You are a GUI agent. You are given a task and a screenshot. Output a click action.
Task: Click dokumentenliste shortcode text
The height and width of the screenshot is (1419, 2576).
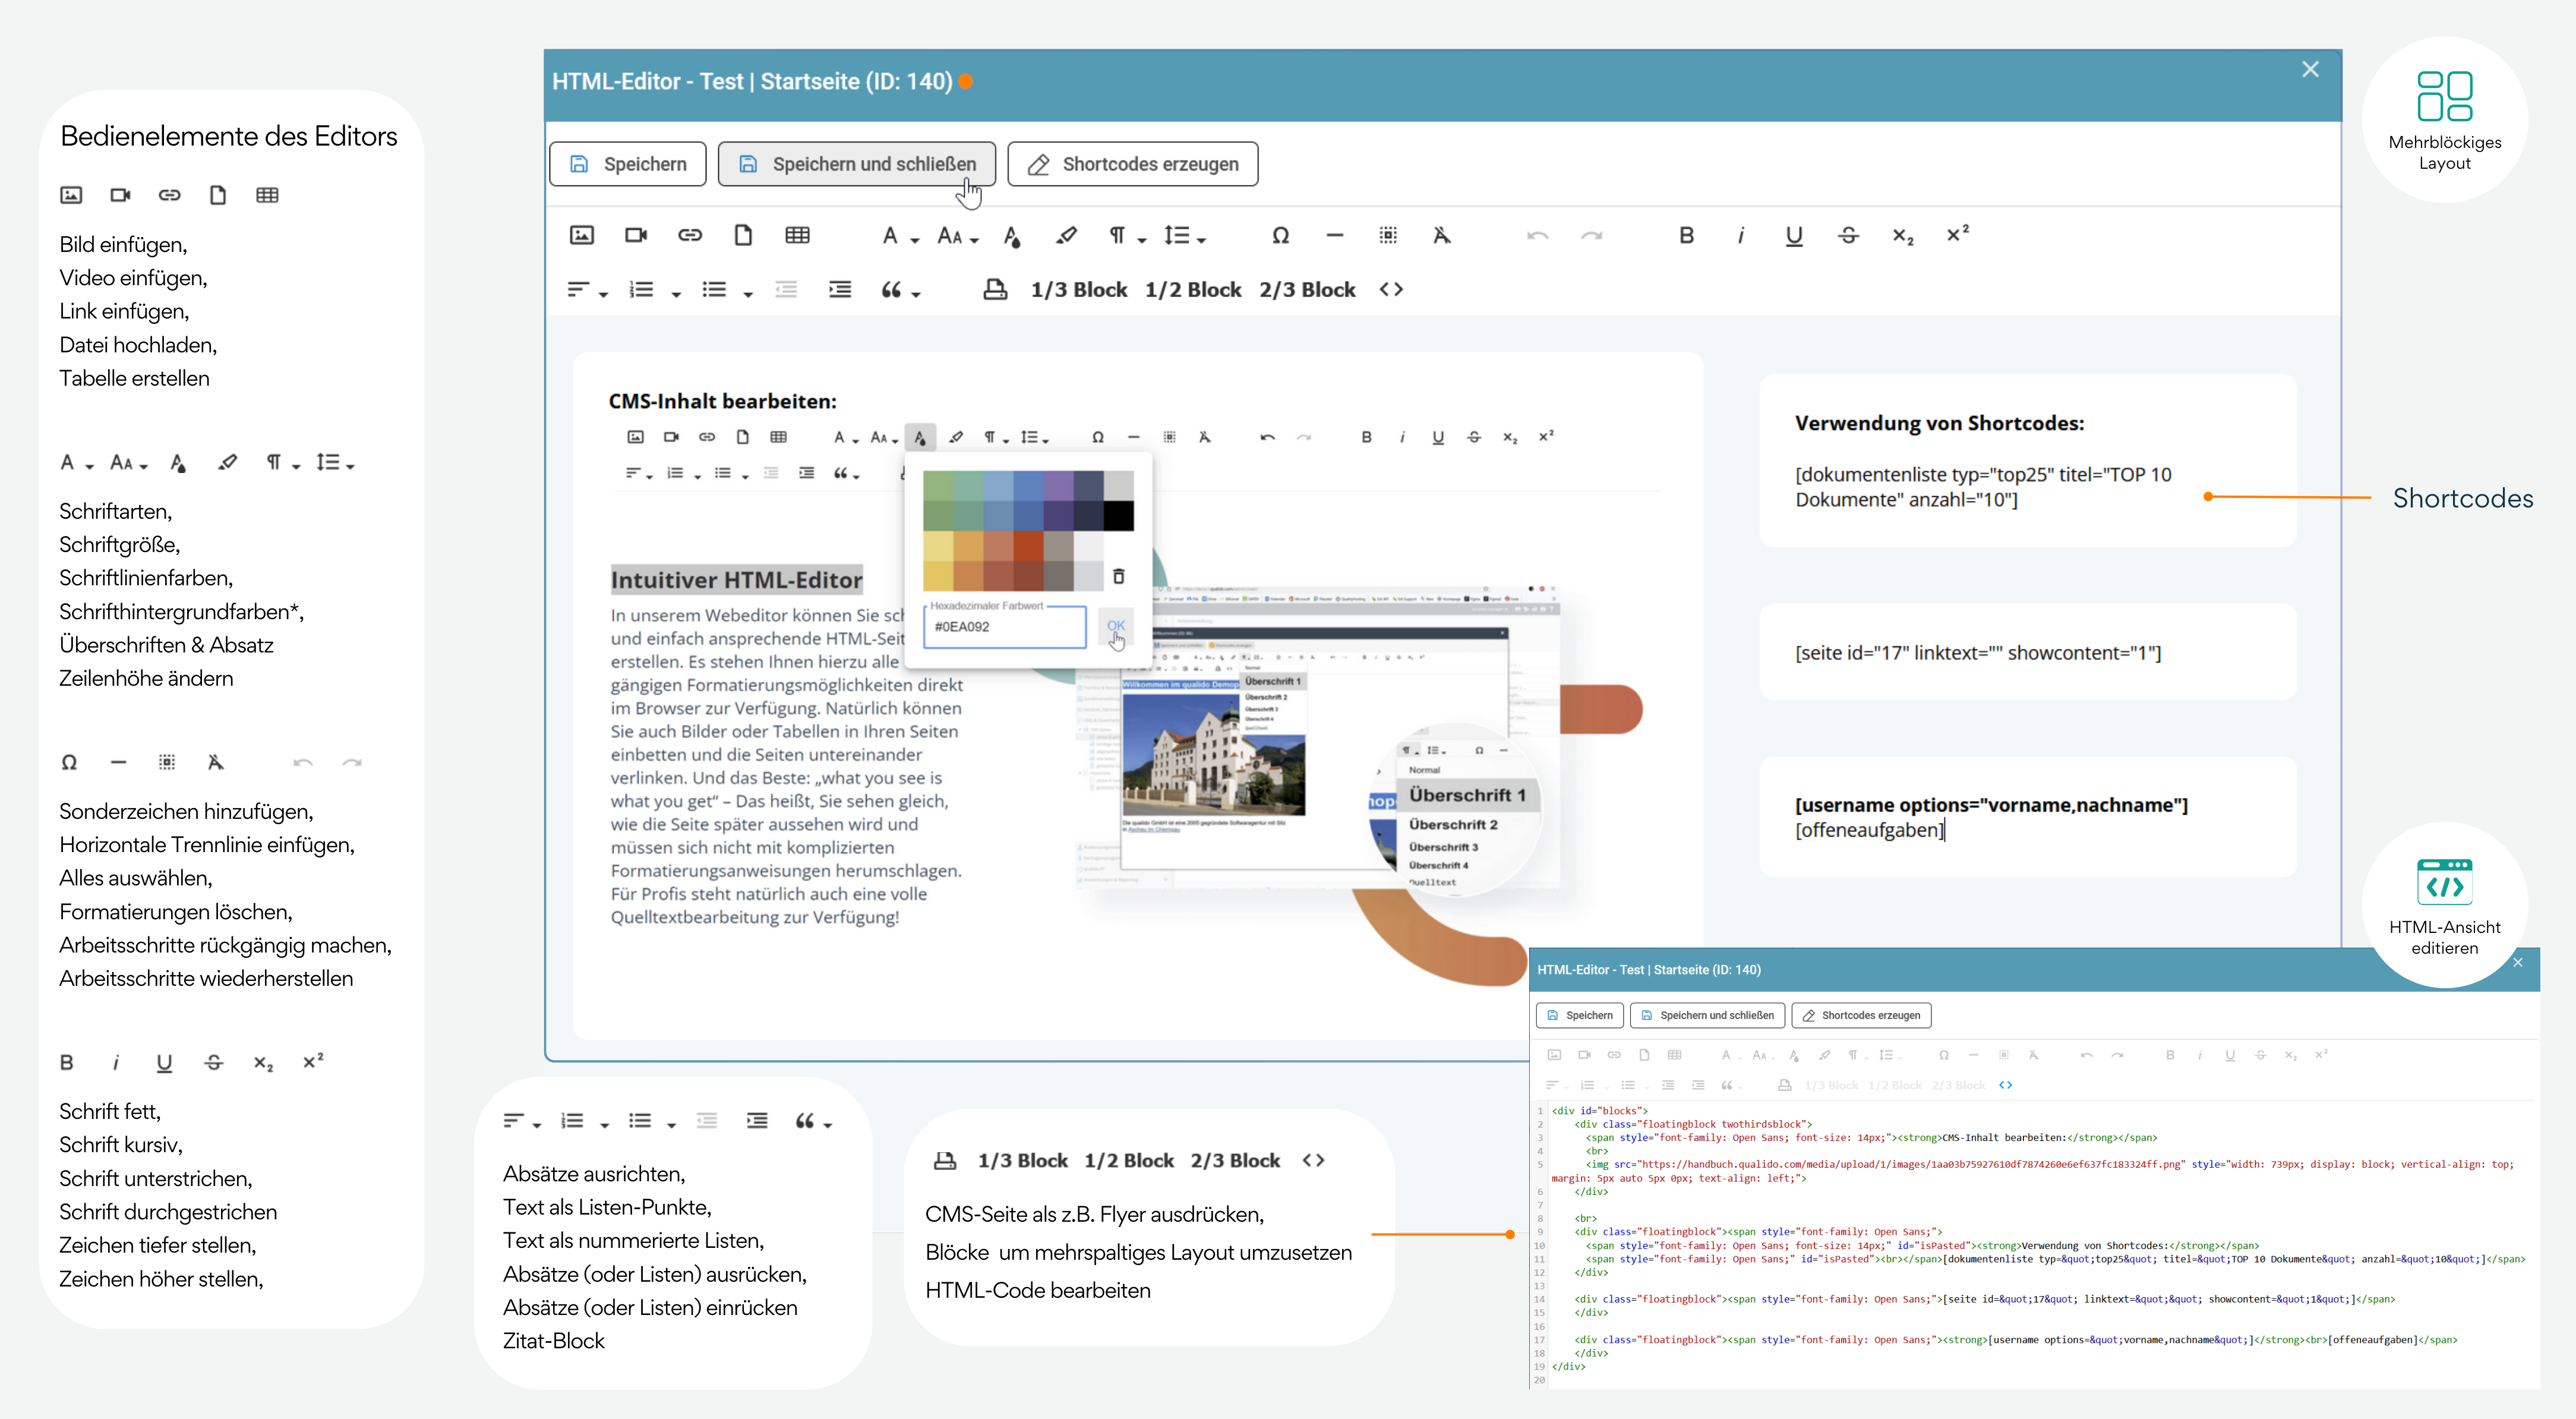pos(1983,487)
